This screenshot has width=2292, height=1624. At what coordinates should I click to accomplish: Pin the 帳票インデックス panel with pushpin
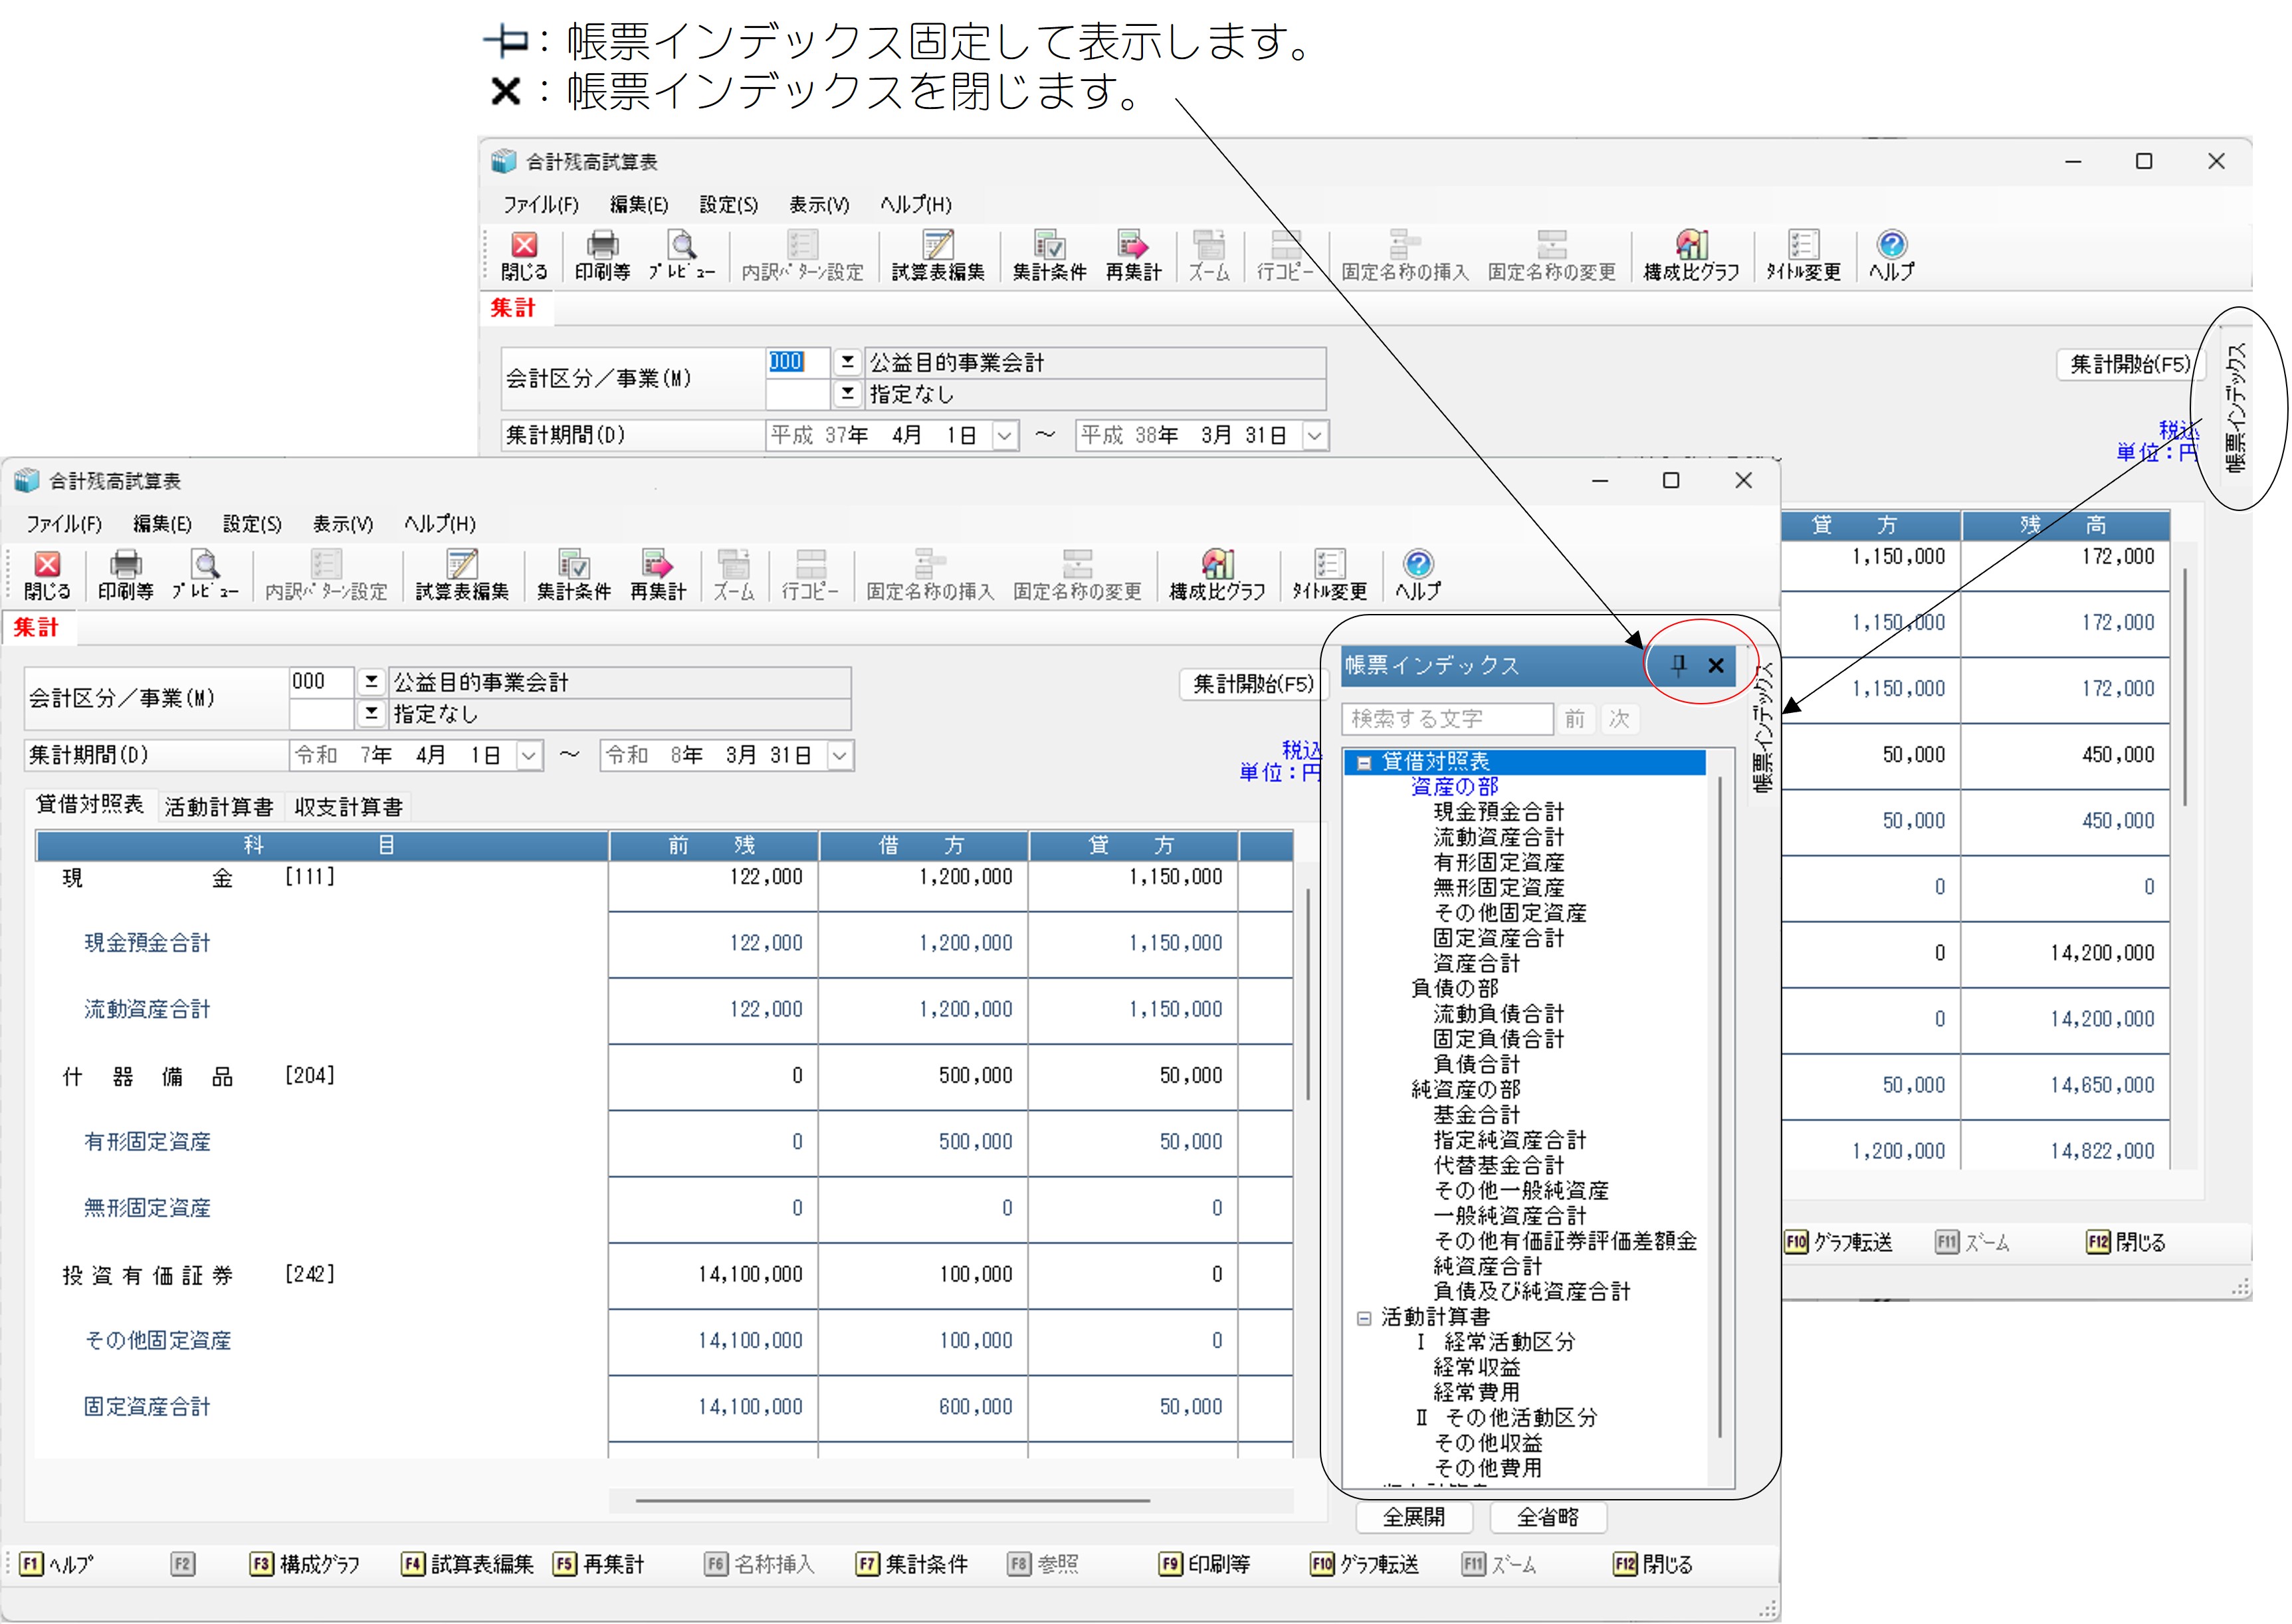(x=1679, y=665)
